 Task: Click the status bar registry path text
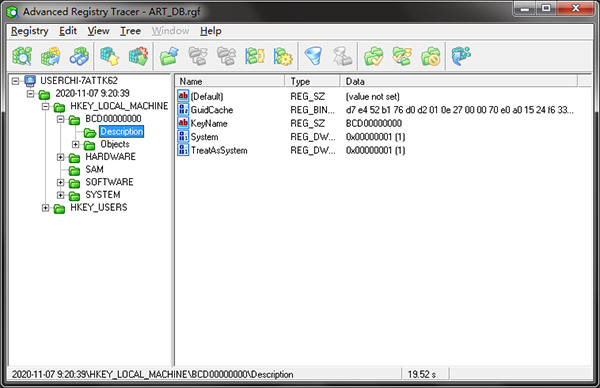152,374
